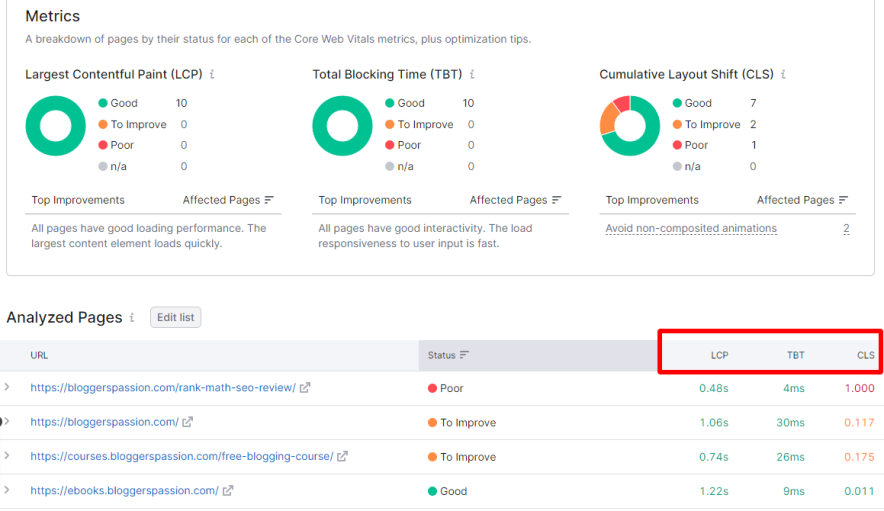Sort TBT Affected Pages column
The width and height of the screenshot is (884, 511).
[x=556, y=200]
